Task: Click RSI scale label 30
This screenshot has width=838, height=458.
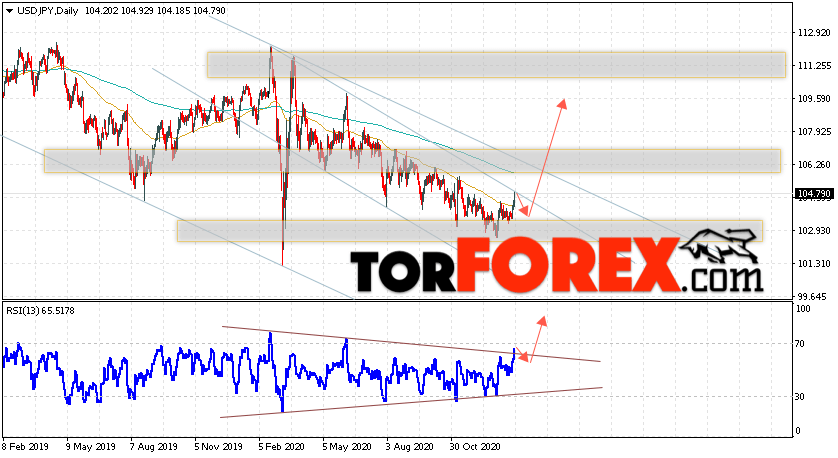Action: coord(800,397)
